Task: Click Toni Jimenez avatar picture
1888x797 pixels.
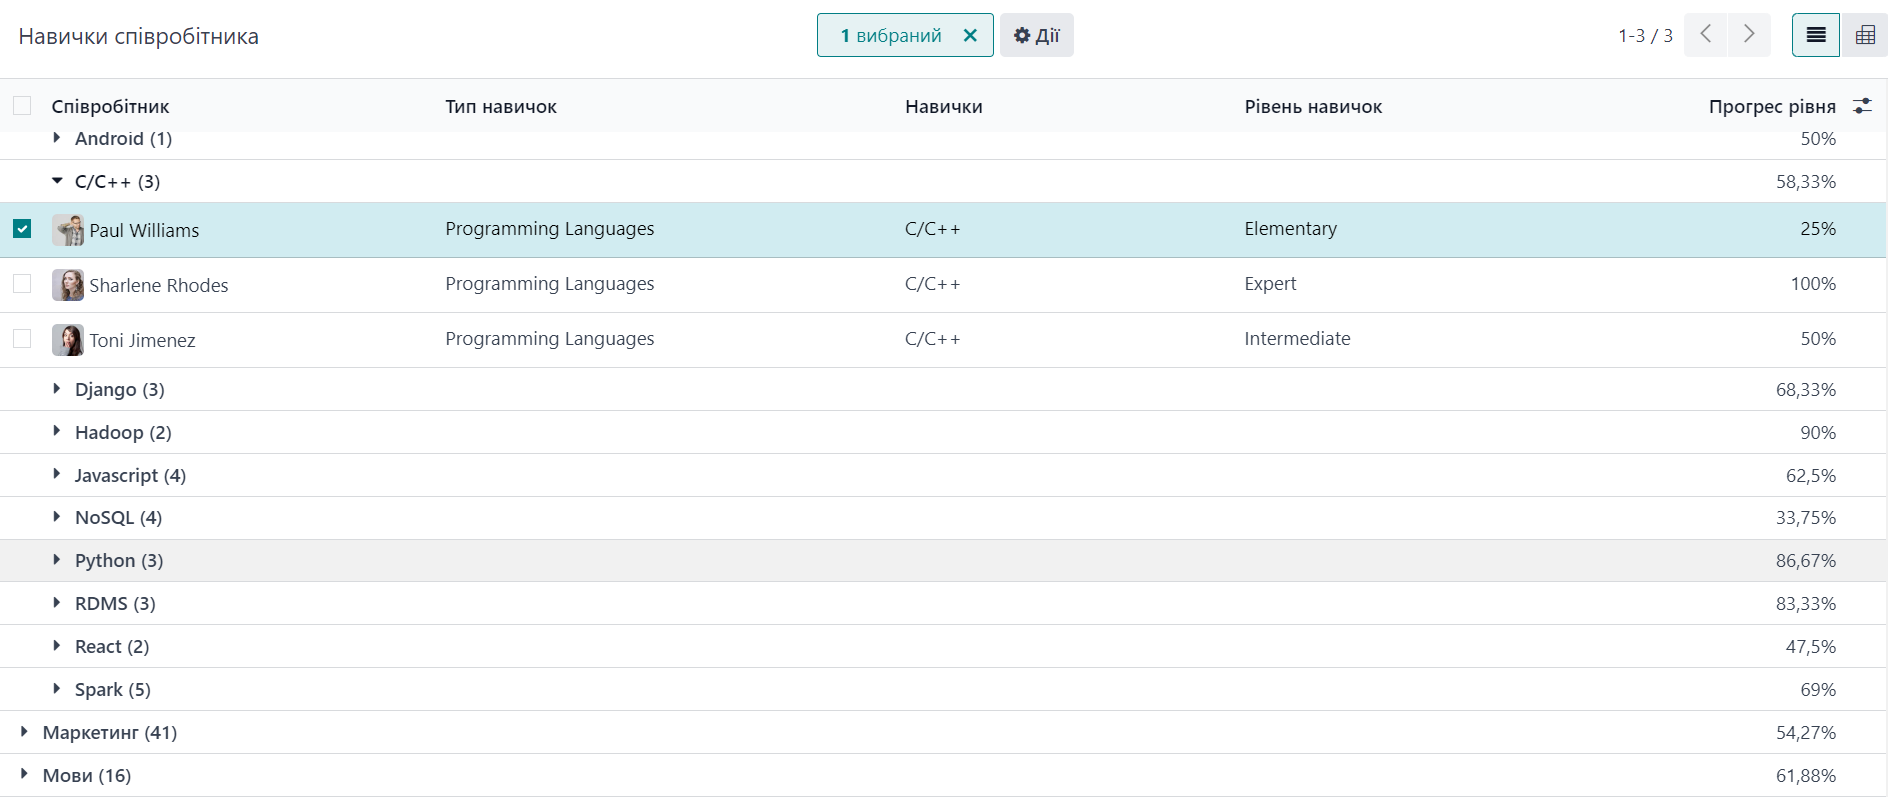Action: coord(68,340)
